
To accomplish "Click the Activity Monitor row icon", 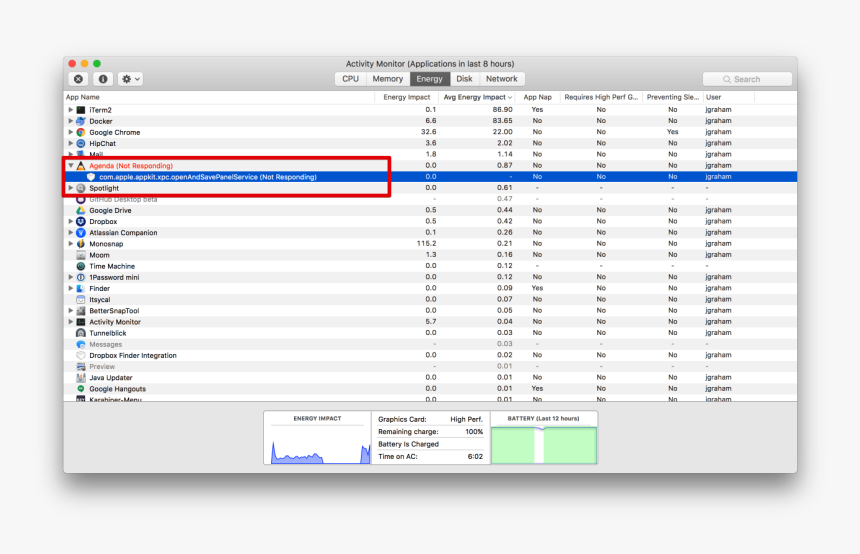I will [x=81, y=321].
